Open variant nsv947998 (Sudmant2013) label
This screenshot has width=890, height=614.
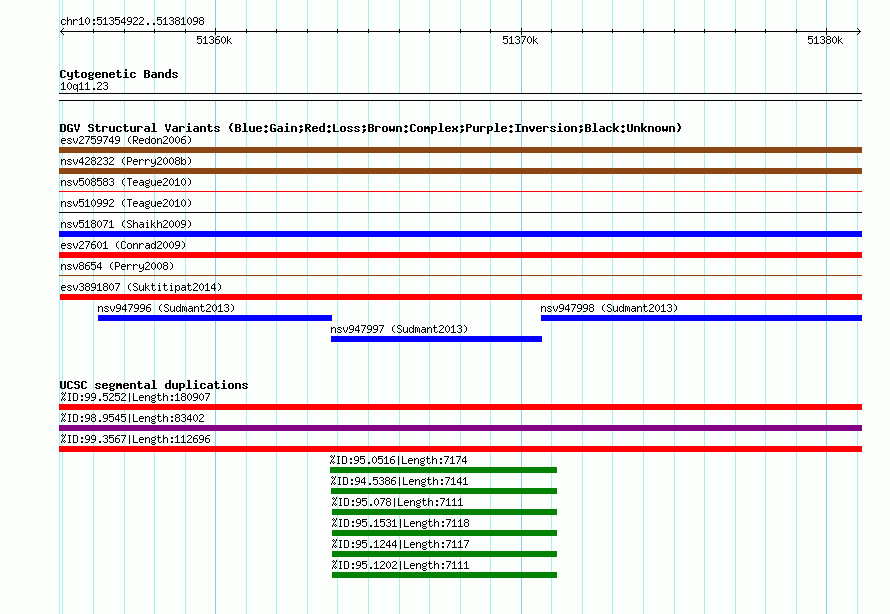pos(609,308)
